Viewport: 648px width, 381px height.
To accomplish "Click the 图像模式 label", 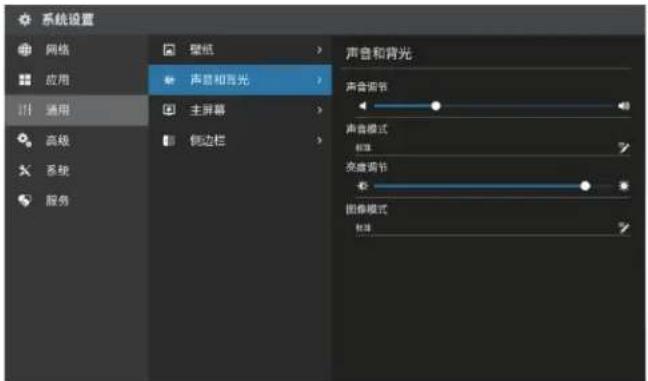I will click(367, 209).
